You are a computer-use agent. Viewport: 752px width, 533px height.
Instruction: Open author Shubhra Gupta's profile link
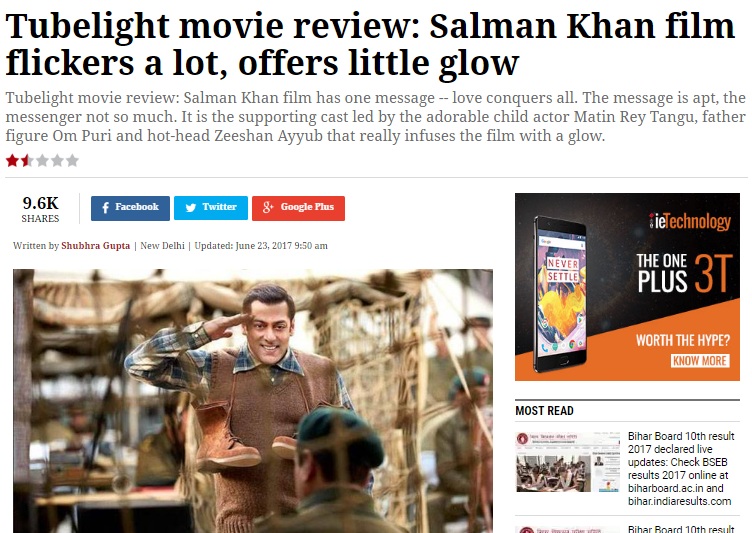click(95, 246)
